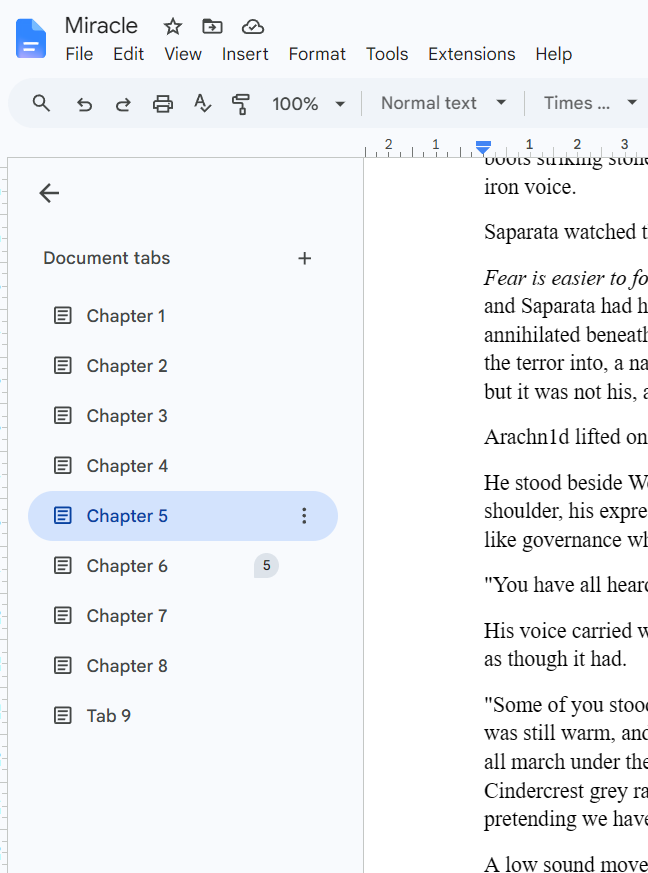This screenshot has width=648, height=873.
Task: Run spelling and grammar check
Action: pyautogui.click(x=202, y=104)
